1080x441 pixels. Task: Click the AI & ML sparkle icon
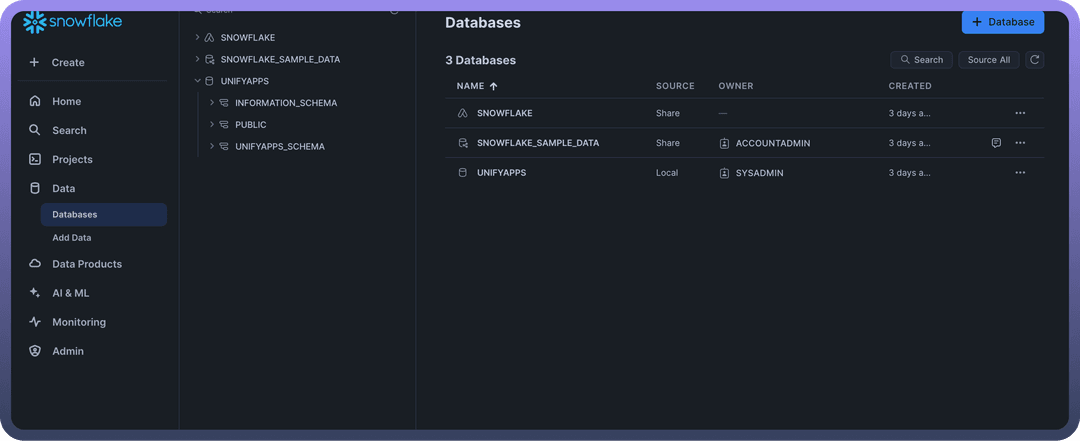(35, 293)
